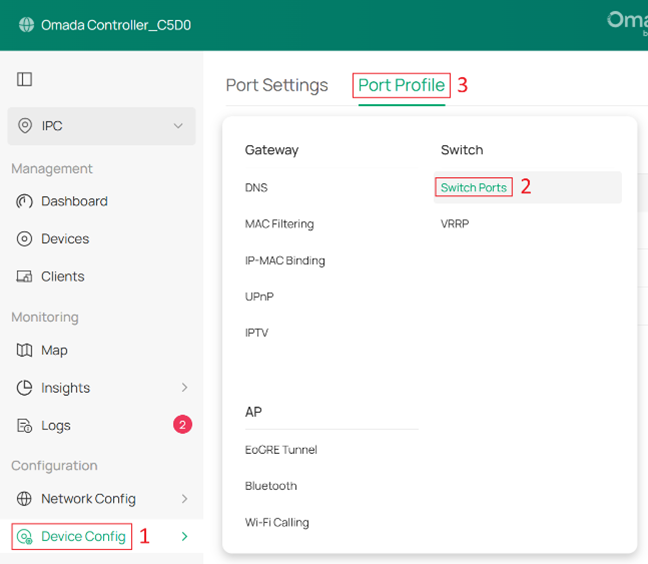Screen dimensions: 648x564
Task: Click the Omada Controller_C5D0 title
Action: pos(116,25)
